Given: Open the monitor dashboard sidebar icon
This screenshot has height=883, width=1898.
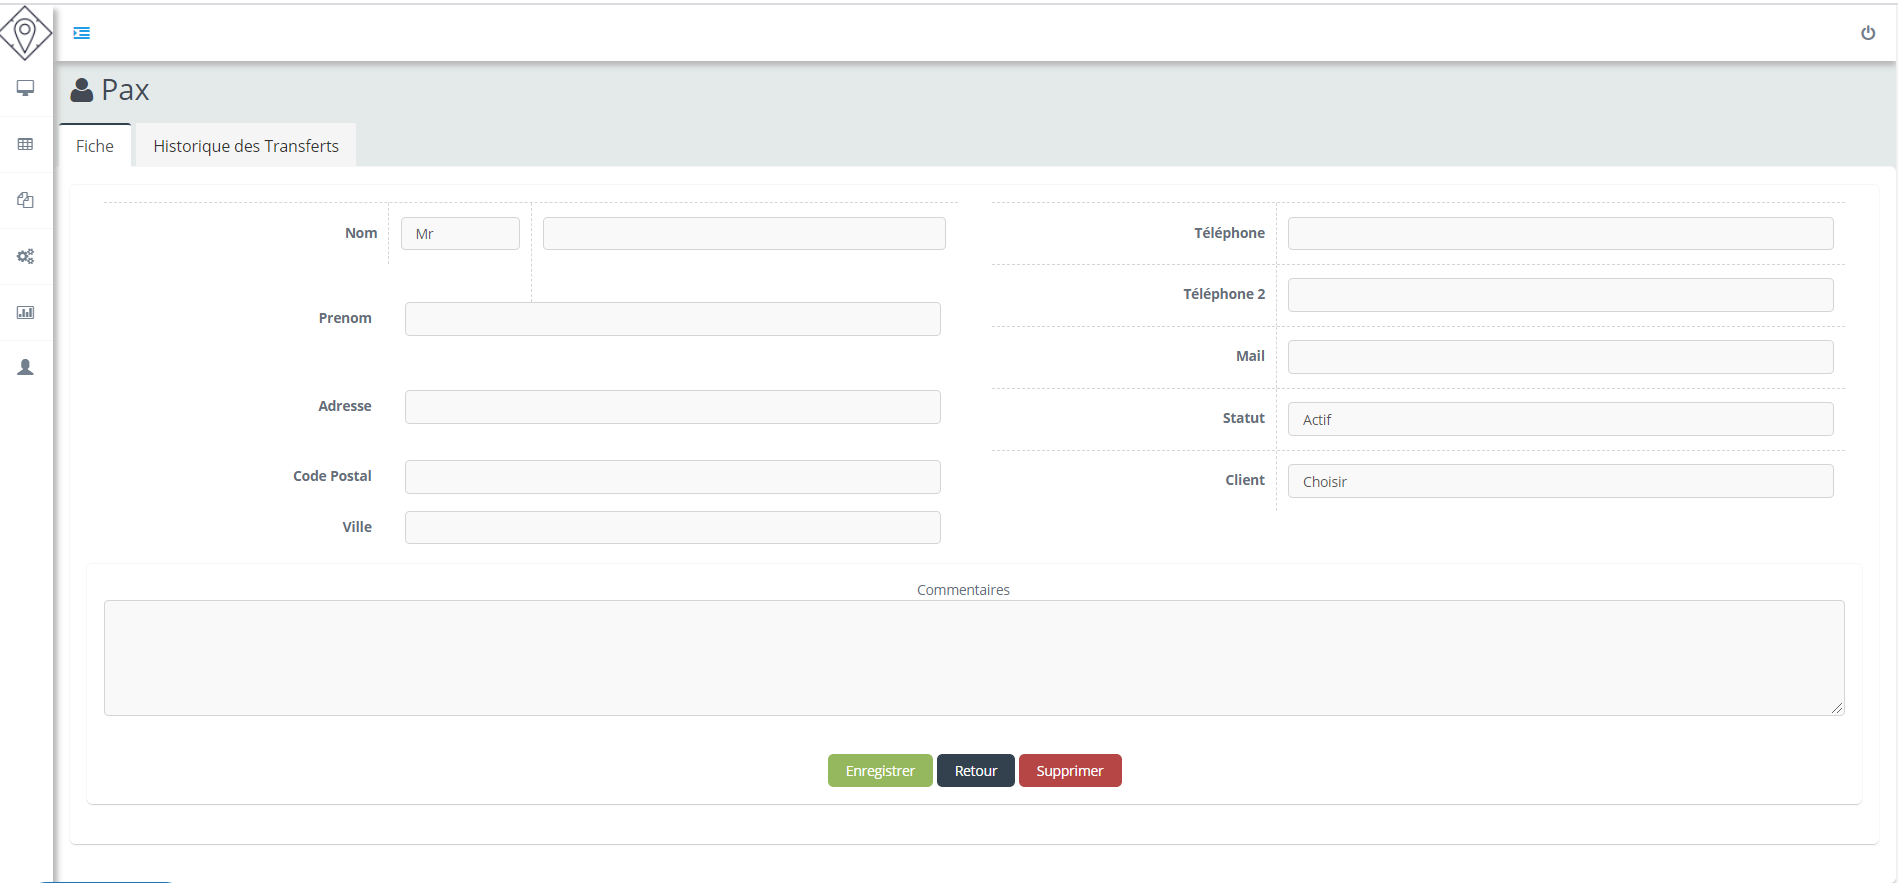Looking at the screenshot, I should click(x=26, y=88).
